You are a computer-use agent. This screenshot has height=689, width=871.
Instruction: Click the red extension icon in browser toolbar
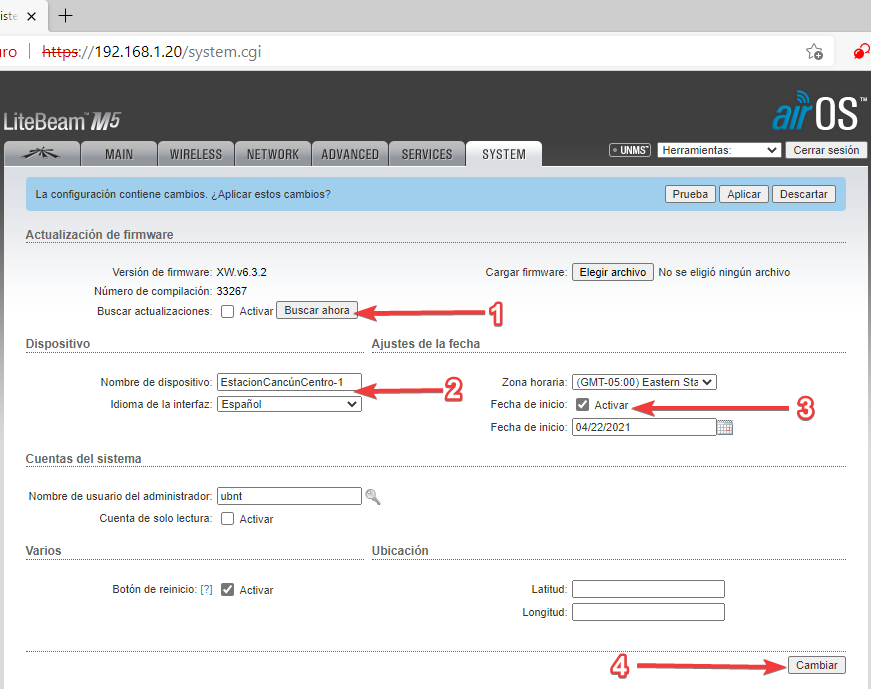click(860, 52)
